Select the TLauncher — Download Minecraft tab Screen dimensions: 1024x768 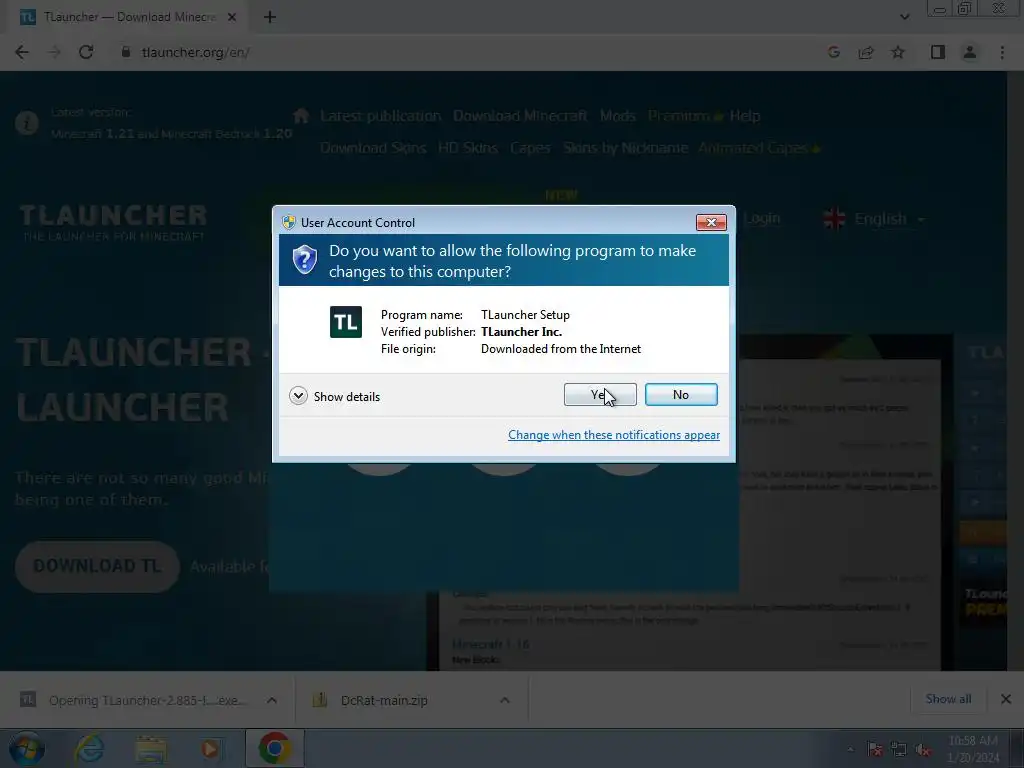pyautogui.click(x=129, y=17)
